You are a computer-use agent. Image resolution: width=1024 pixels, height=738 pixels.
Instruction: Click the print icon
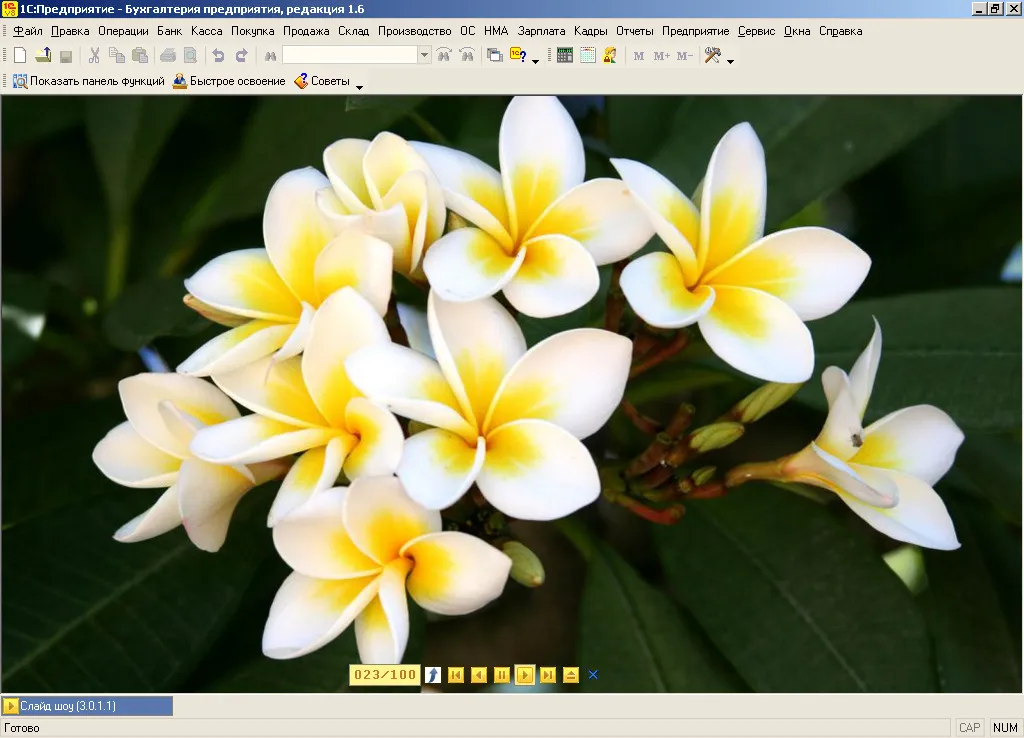coord(168,56)
